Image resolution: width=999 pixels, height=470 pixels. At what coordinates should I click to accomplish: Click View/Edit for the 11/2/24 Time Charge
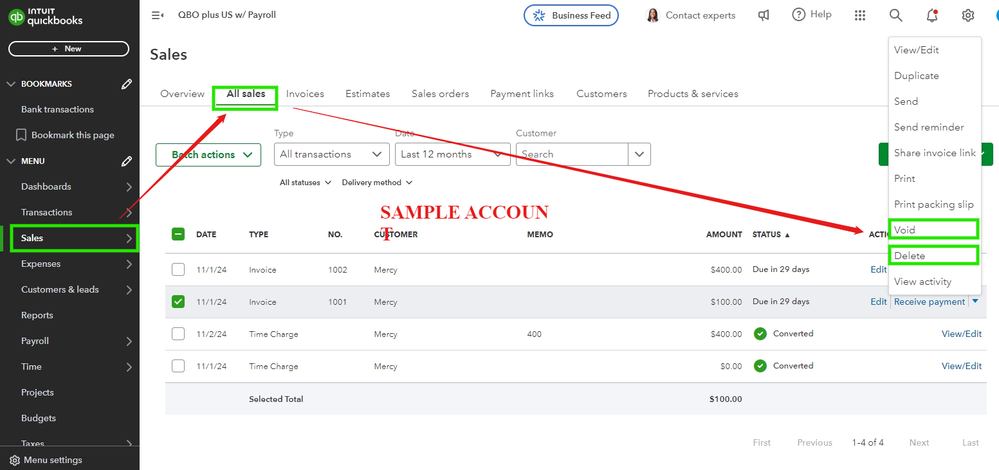961,334
